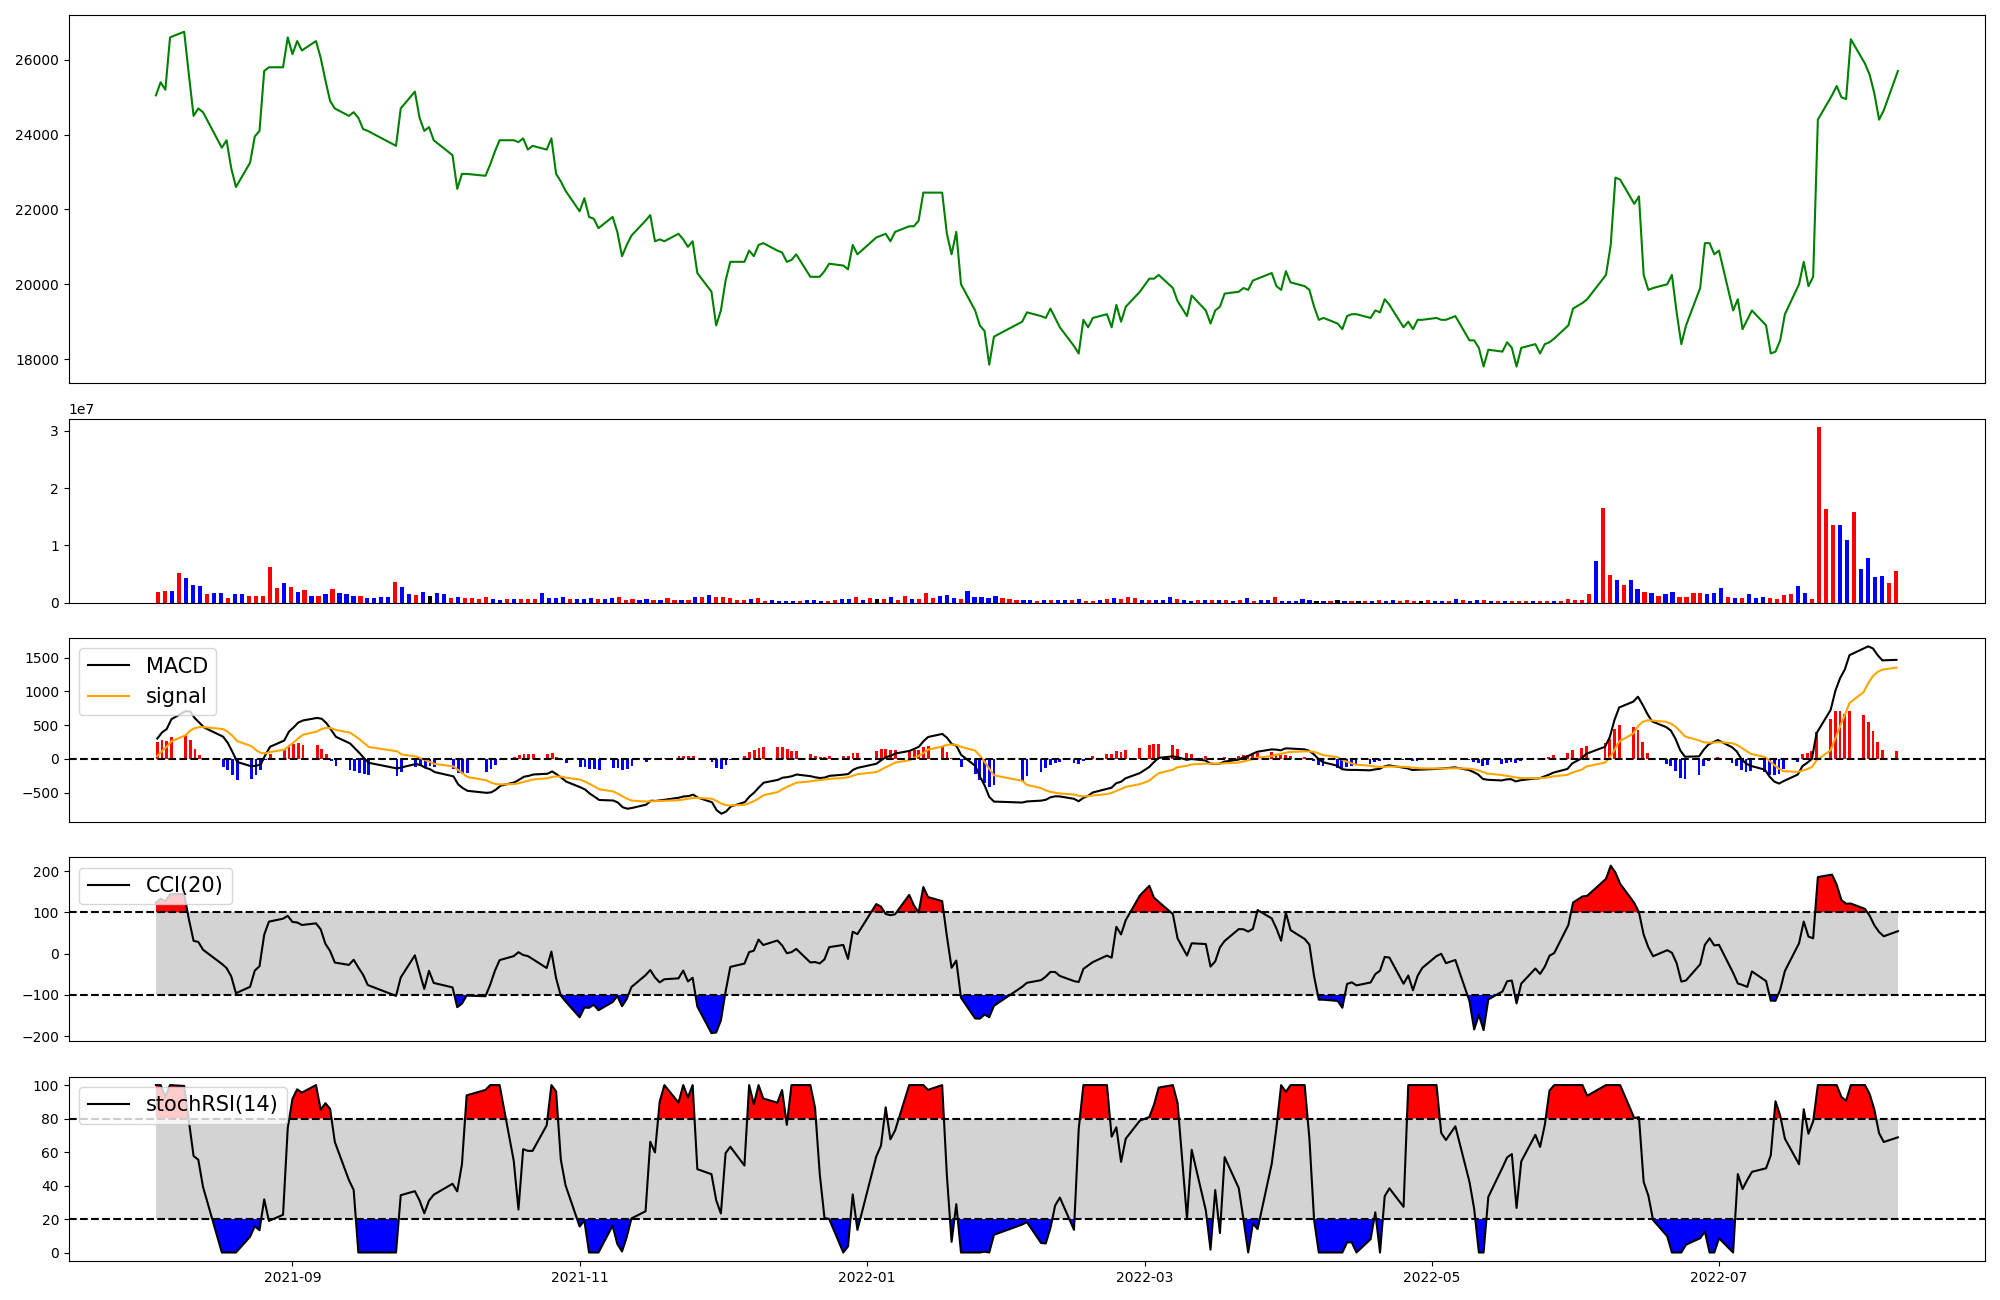Click the 2022-07 date tick label
Image resolution: width=2000 pixels, height=1300 pixels.
pyautogui.click(x=1718, y=1277)
